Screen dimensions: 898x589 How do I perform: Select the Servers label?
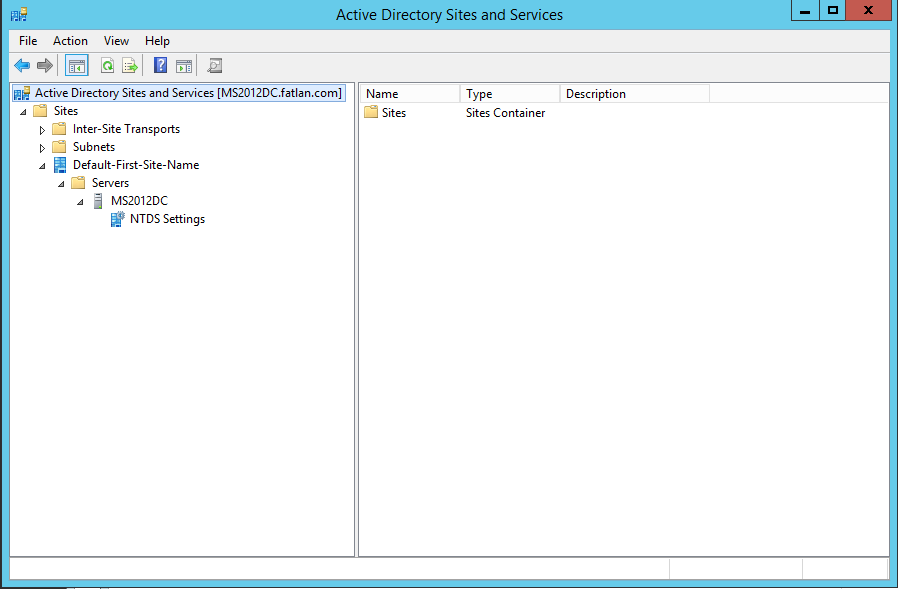111,183
